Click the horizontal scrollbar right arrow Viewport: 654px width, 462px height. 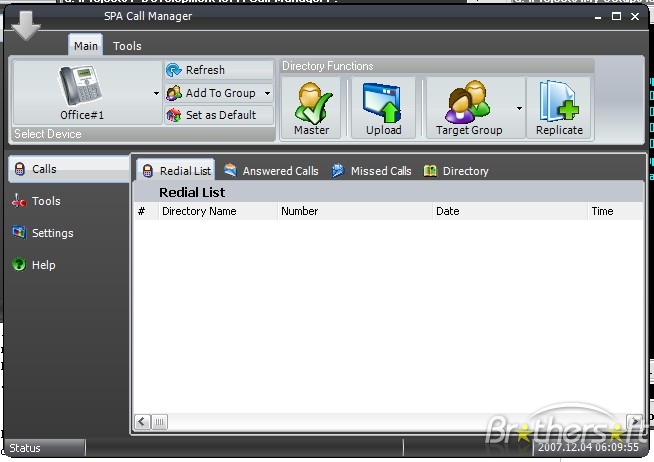(634, 422)
